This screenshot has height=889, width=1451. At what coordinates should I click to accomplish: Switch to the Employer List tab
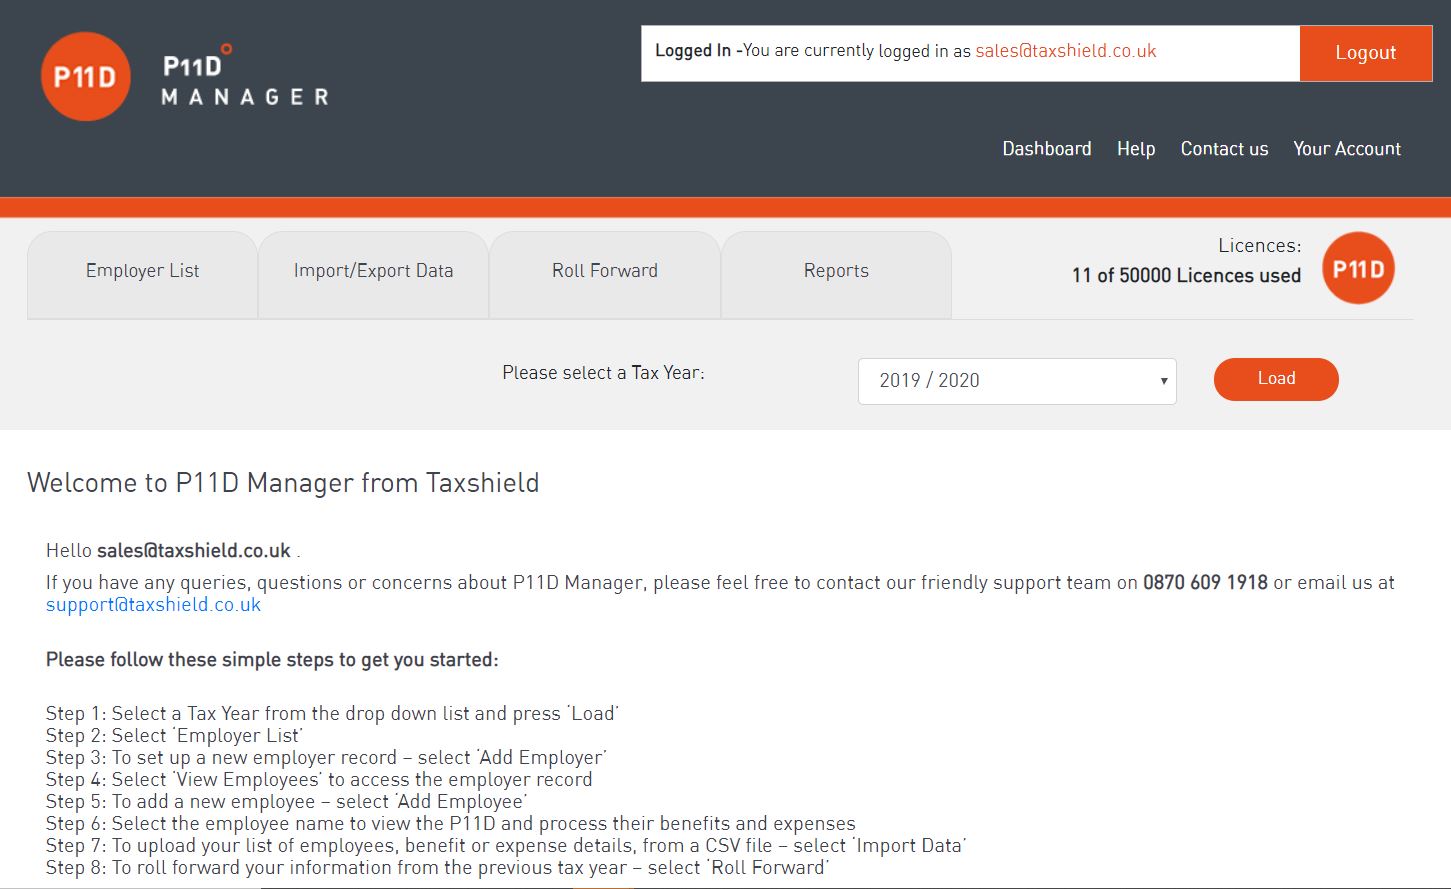coord(142,275)
